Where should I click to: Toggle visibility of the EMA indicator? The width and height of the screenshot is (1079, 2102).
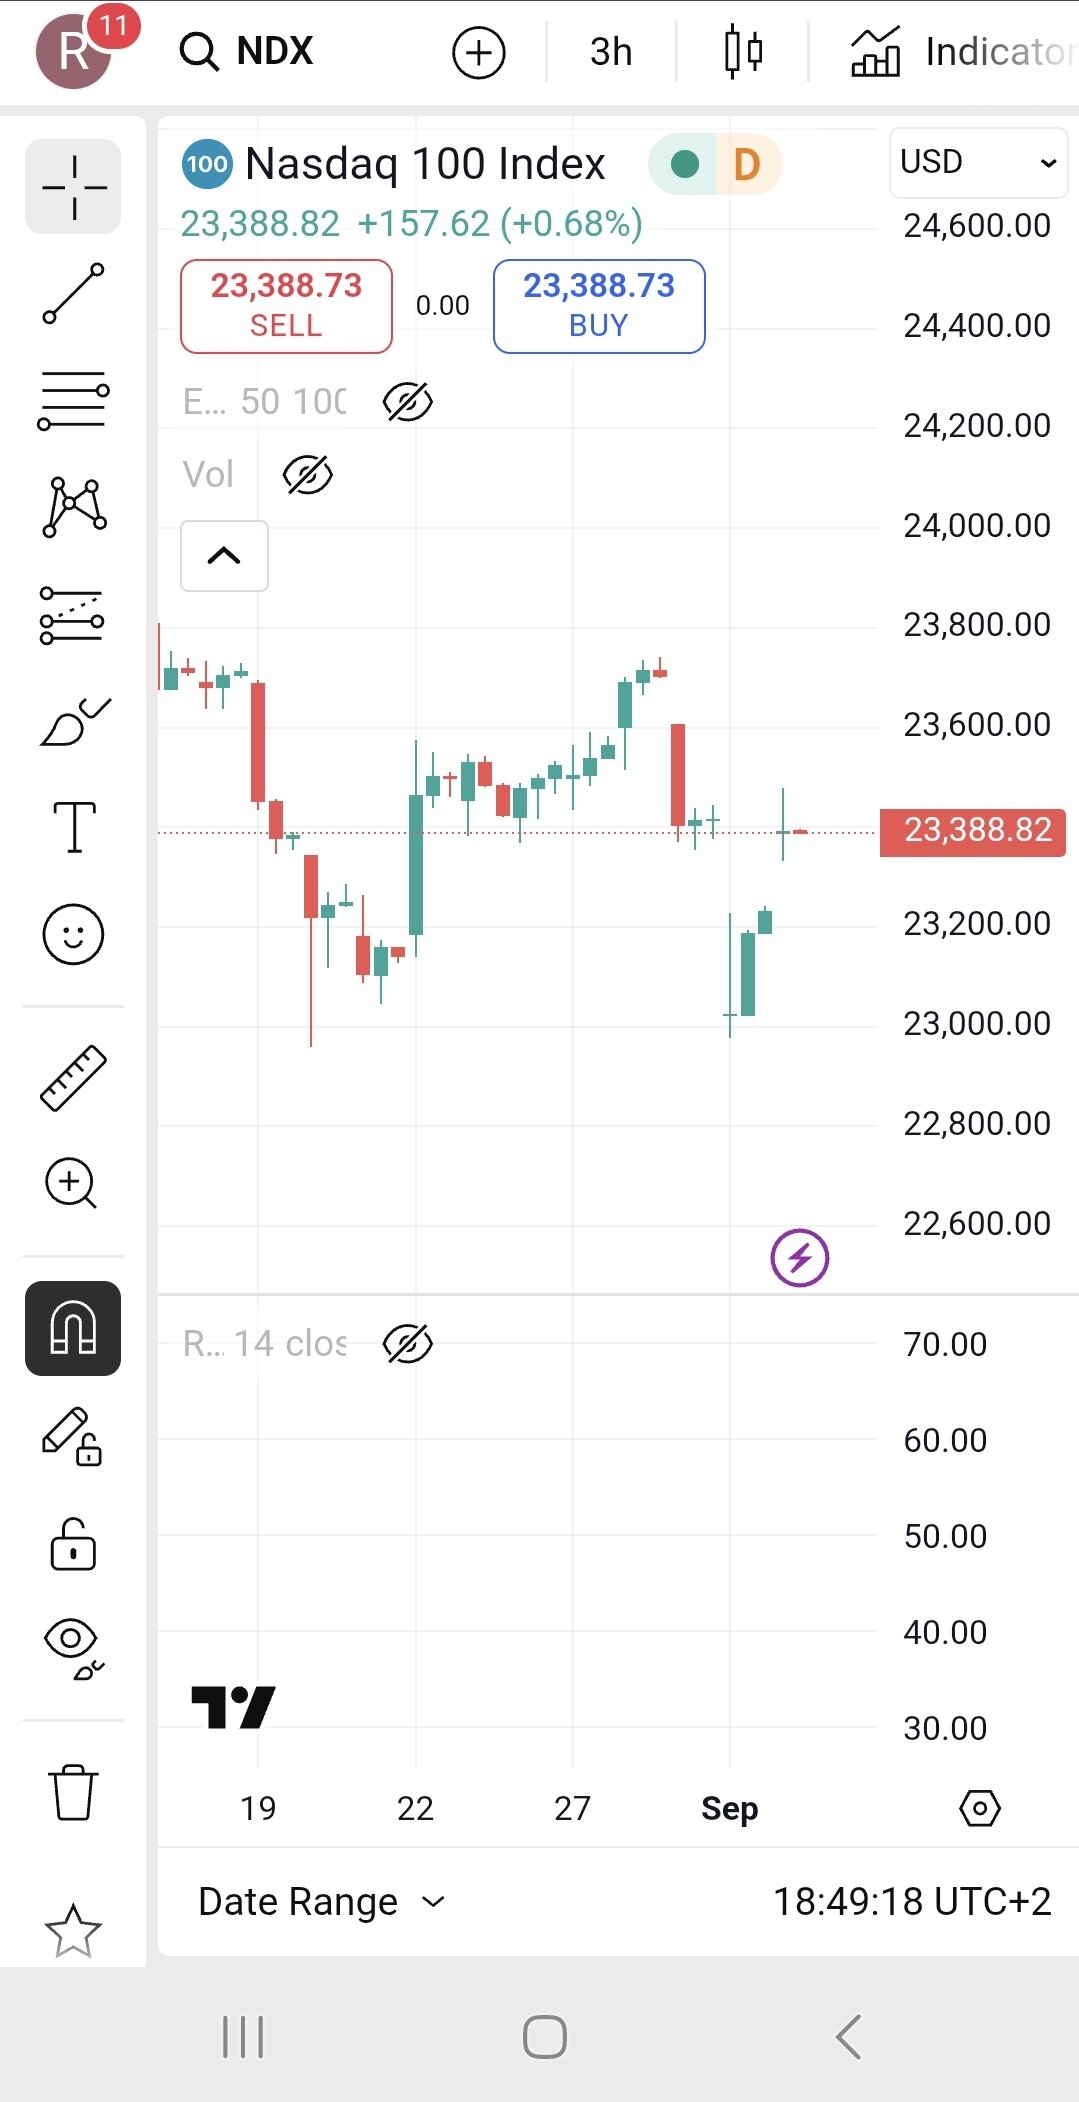[408, 402]
